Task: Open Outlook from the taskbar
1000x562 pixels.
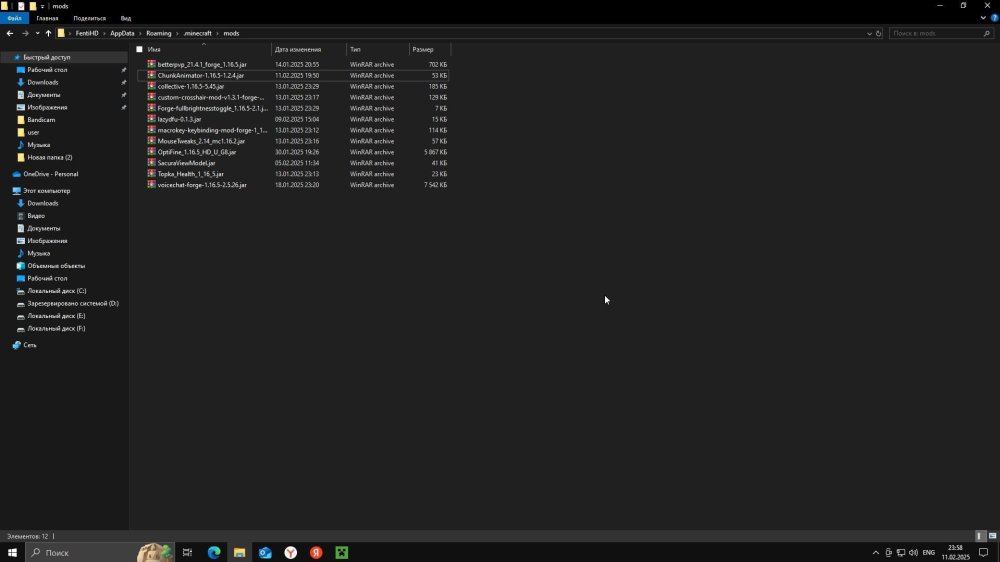Action: coord(265,552)
